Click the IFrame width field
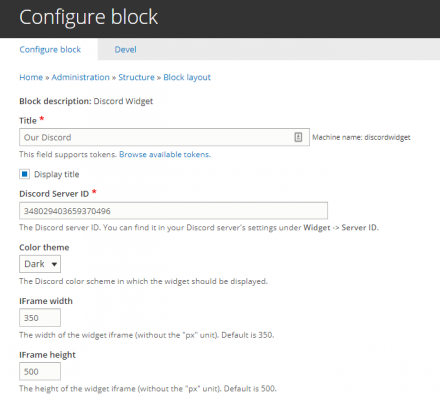The height and width of the screenshot is (403, 440). click(40, 318)
